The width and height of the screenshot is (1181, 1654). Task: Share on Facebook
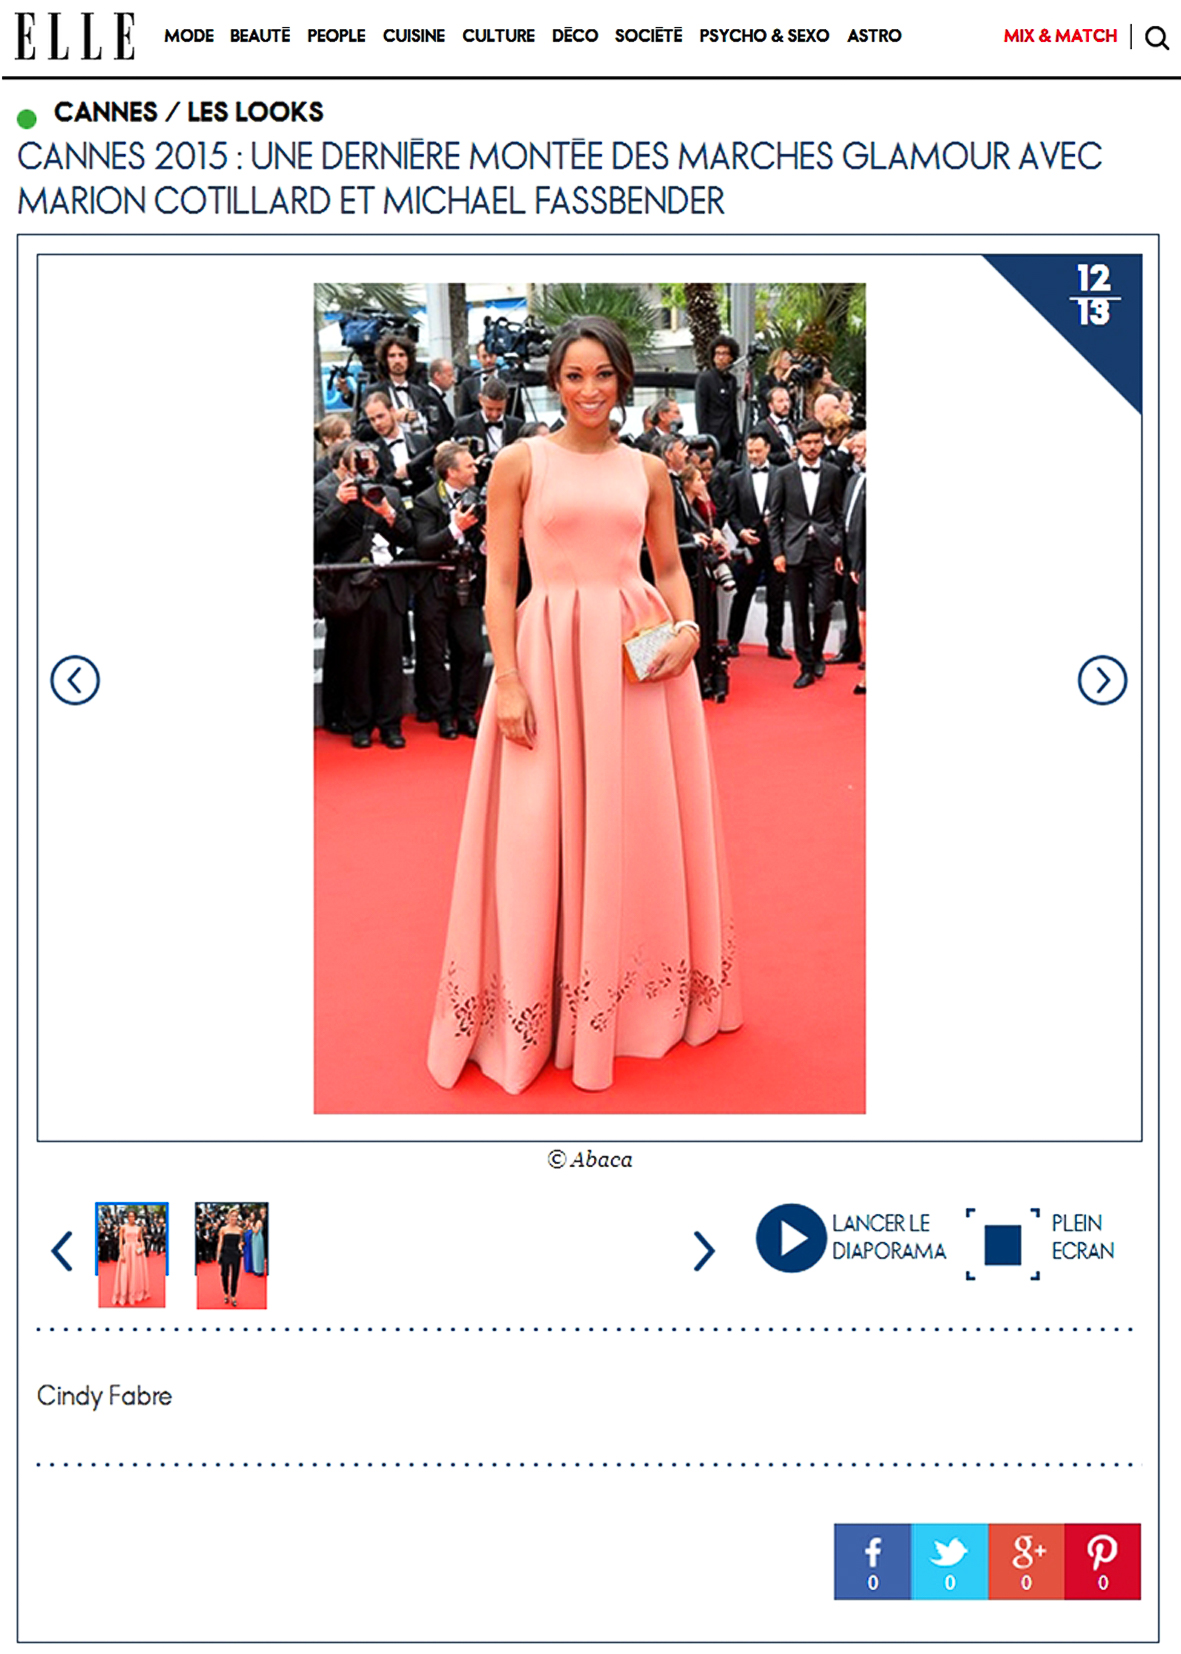872,1561
